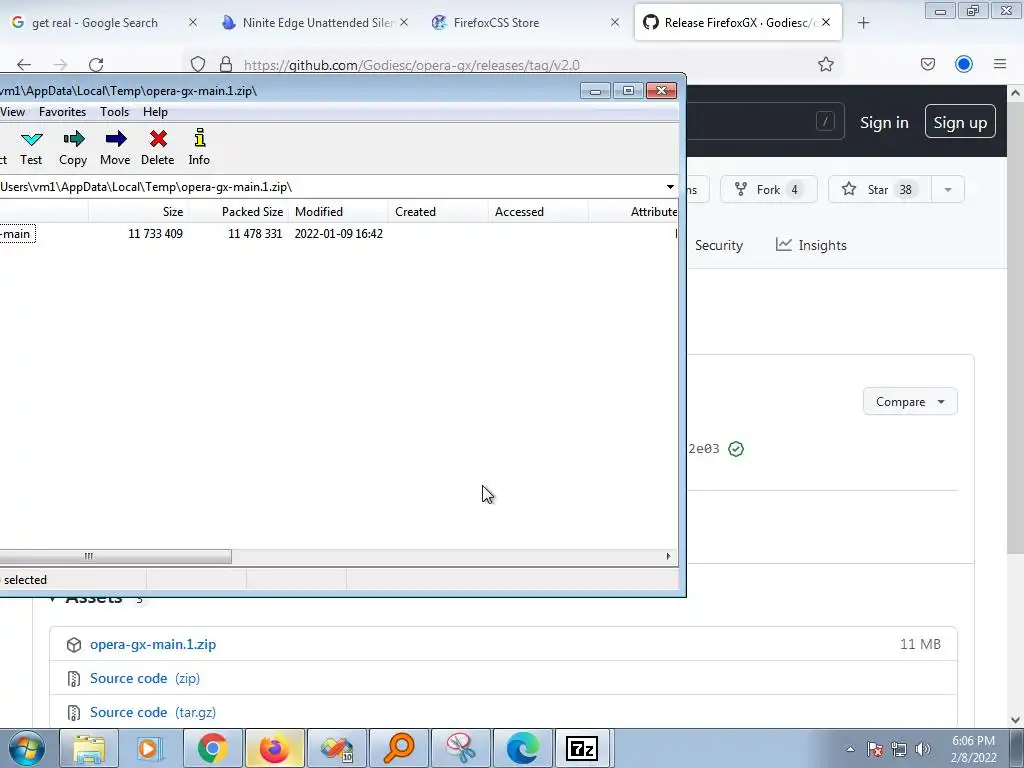This screenshot has height=768, width=1024.
Task: Click the Sign up button on GitHub
Action: (960, 121)
